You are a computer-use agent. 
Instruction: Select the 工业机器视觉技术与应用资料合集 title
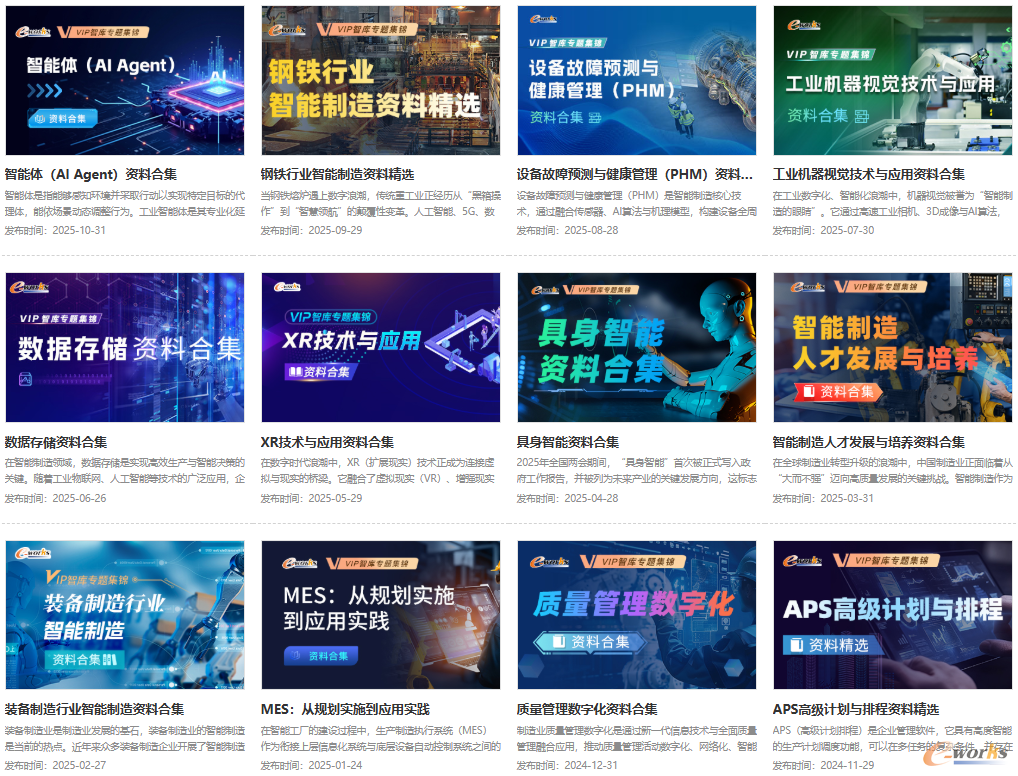[868, 174]
